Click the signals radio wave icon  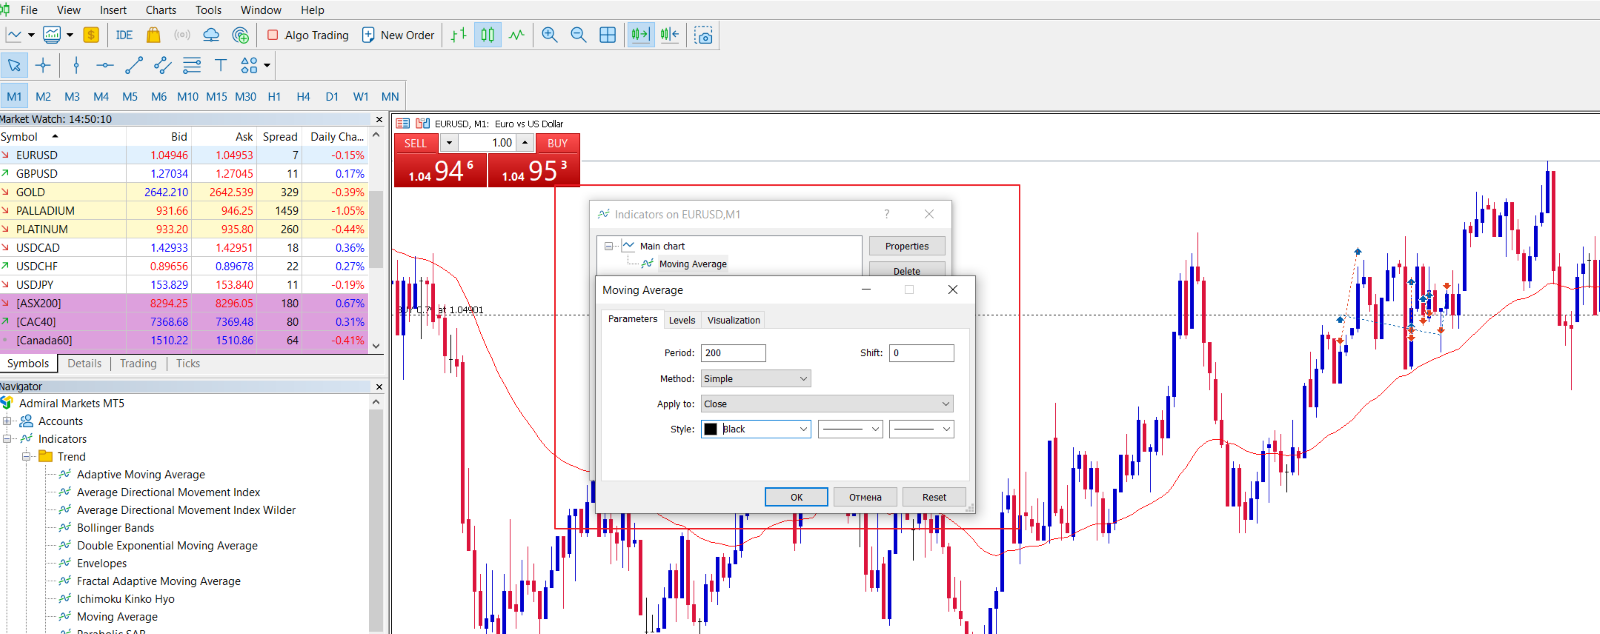182,35
